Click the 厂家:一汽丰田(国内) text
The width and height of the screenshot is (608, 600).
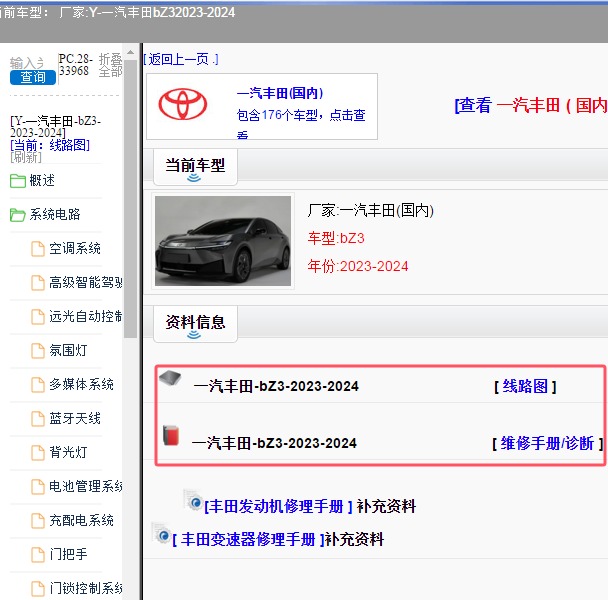click(x=371, y=211)
